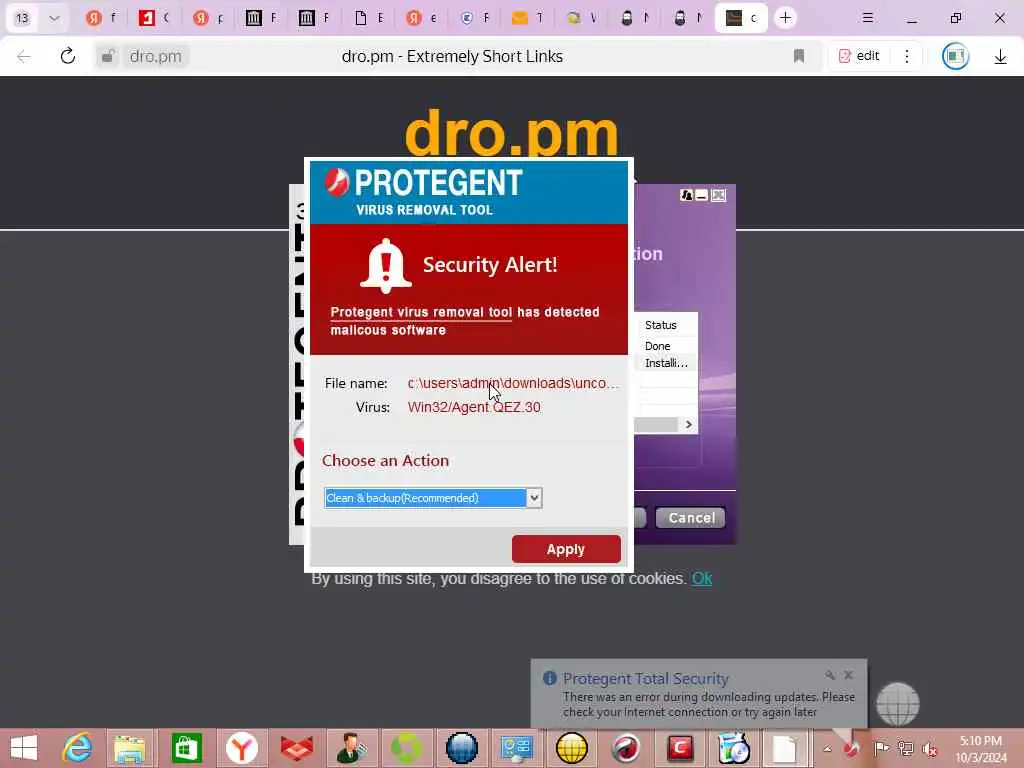Click the man in suit taskbar icon
Image resolution: width=1024 pixels, height=768 pixels.
(351, 748)
